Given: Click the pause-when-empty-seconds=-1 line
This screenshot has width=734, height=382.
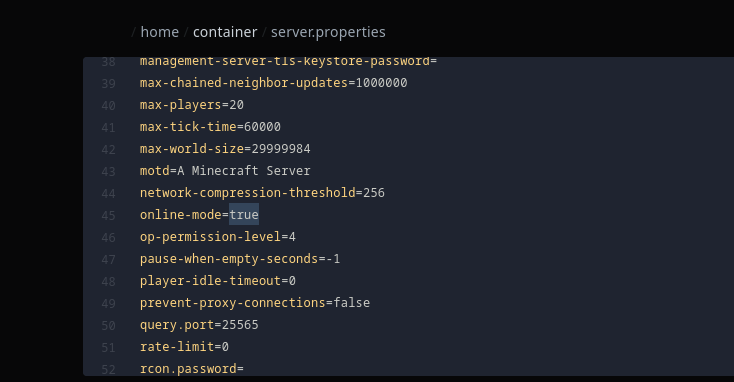Looking at the screenshot, I should point(240,259).
